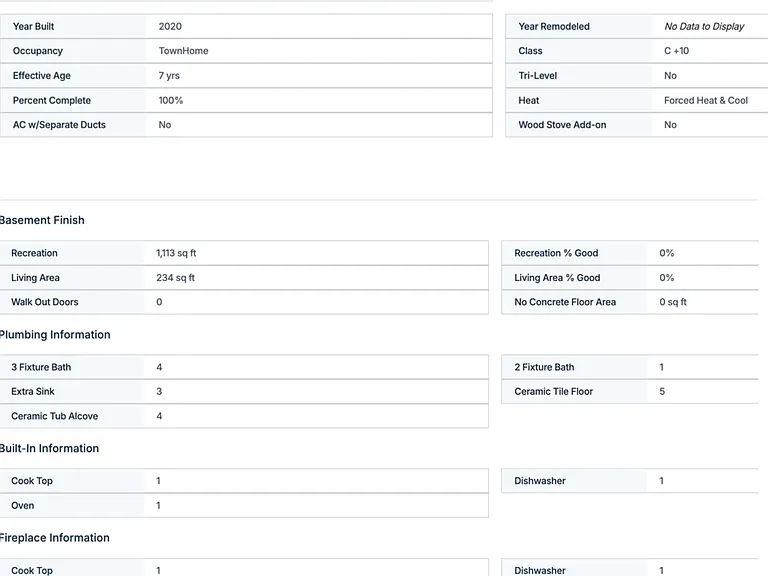This screenshot has height=576, width=768.
Task: Click the Built-In Information section heading
Action: point(49,449)
